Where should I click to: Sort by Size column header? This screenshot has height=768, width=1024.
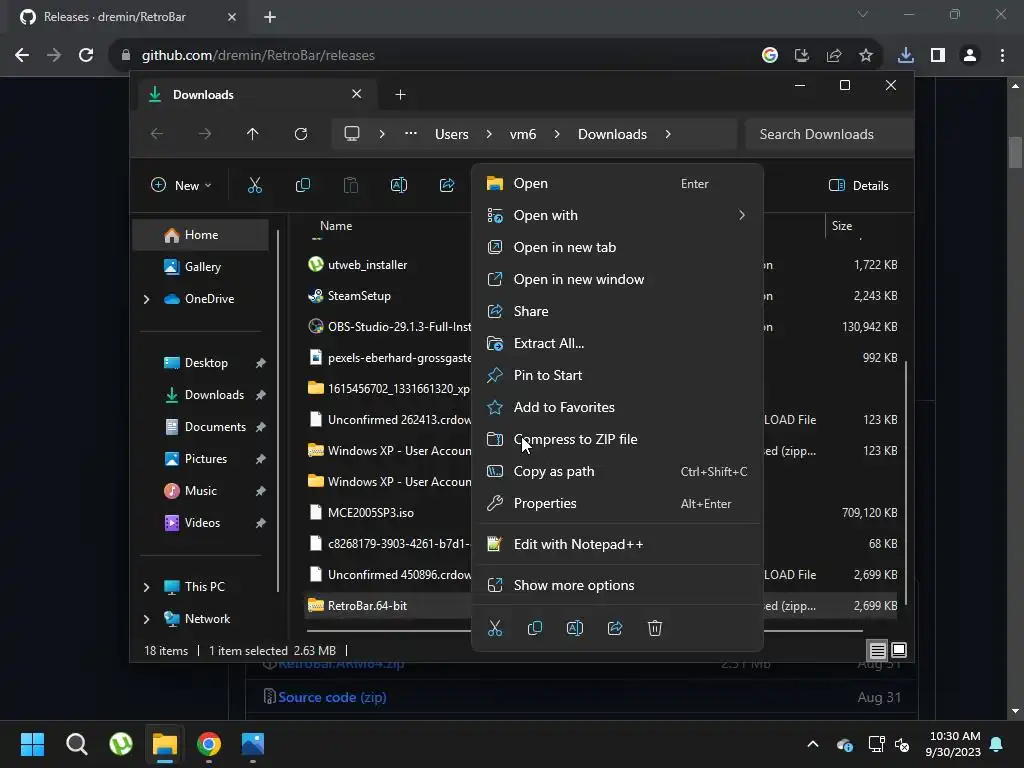coord(842,226)
